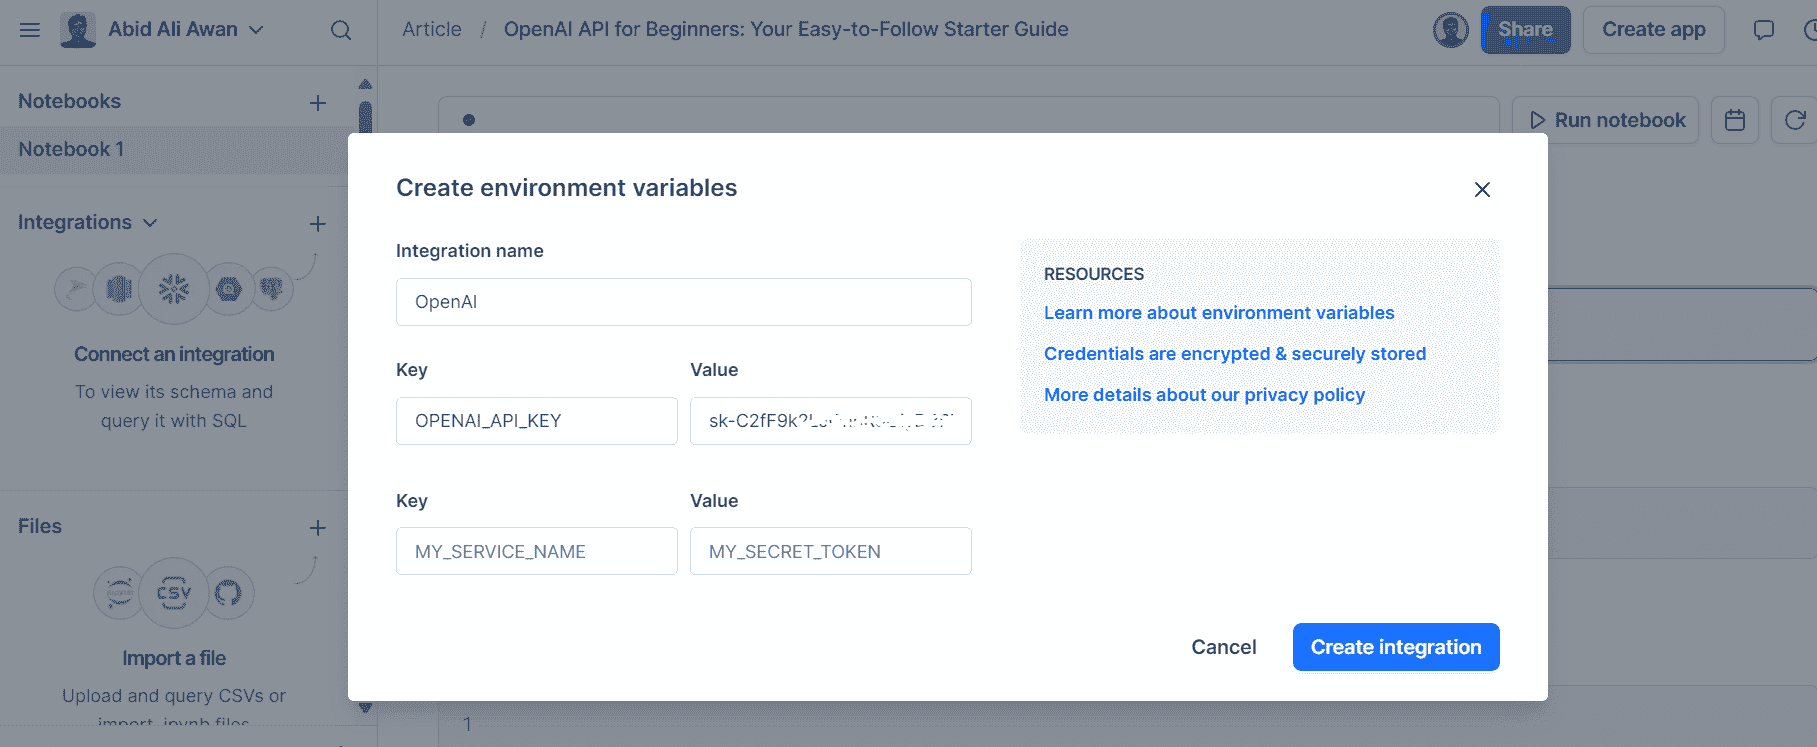The image size is (1817, 747).
Task: Open Credentials are encrypted & securely stored link
Action: [x=1235, y=354]
